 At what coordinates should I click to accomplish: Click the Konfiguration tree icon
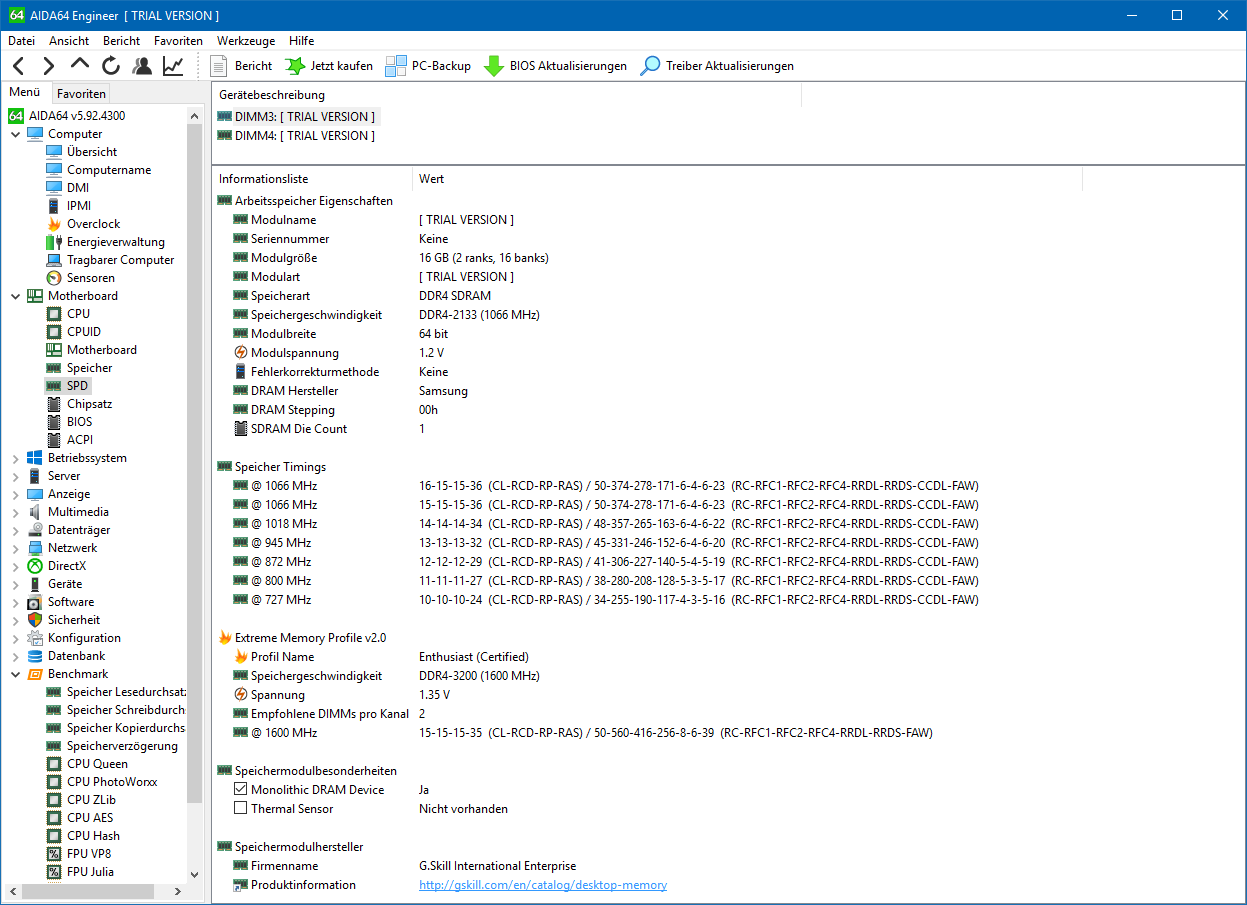tap(35, 638)
